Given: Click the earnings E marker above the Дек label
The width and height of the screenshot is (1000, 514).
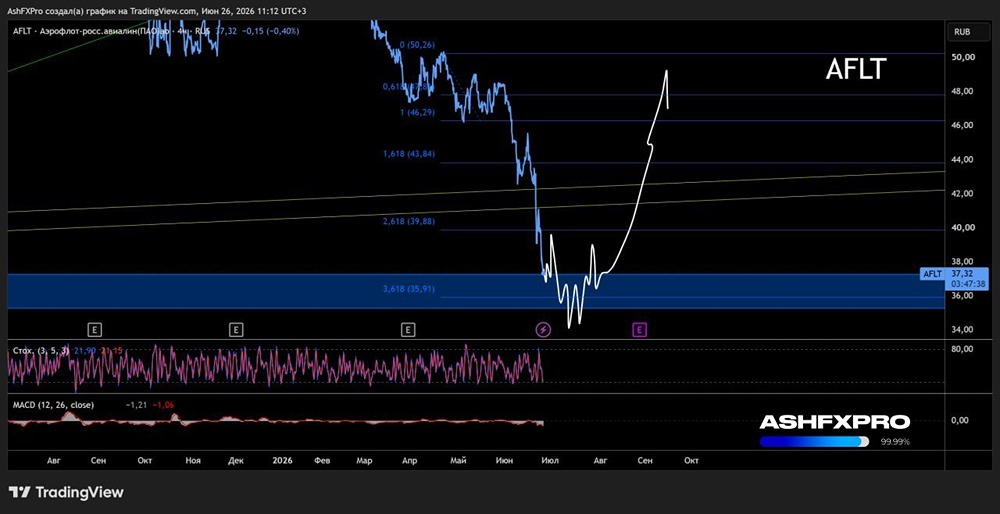Looking at the screenshot, I should 236,330.
